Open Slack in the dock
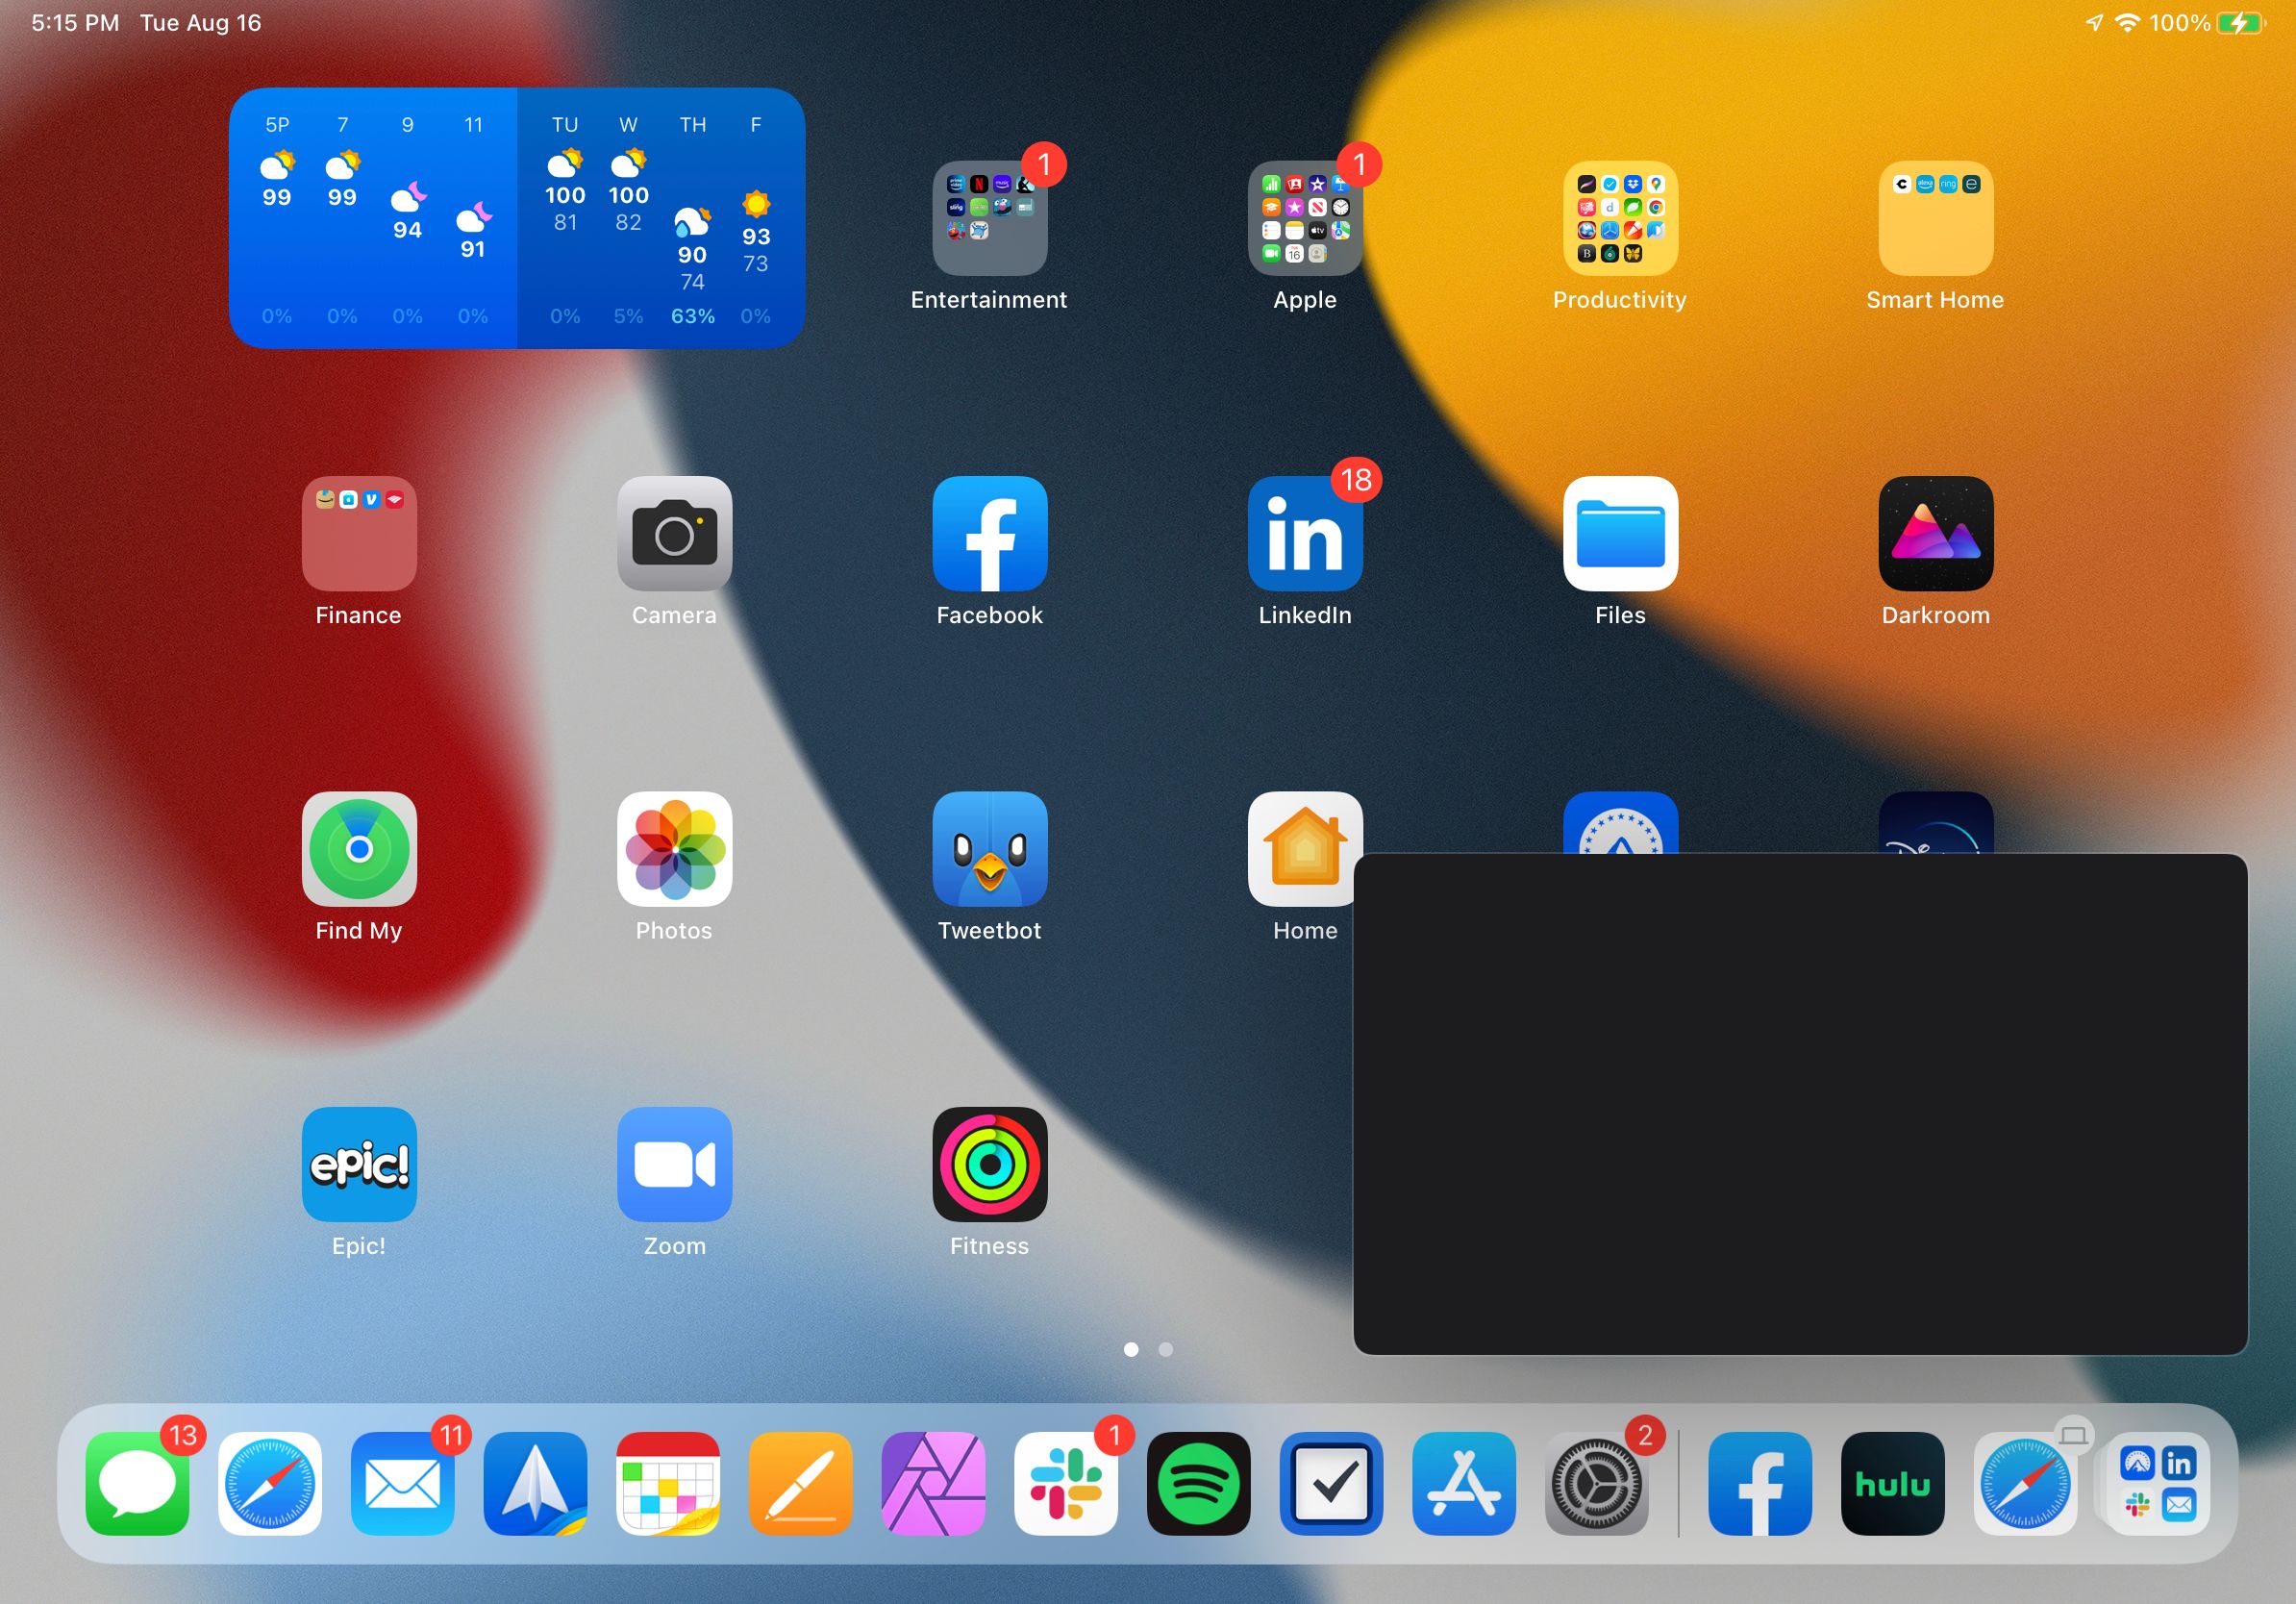This screenshot has height=1604, width=2296. point(1066,1483)
